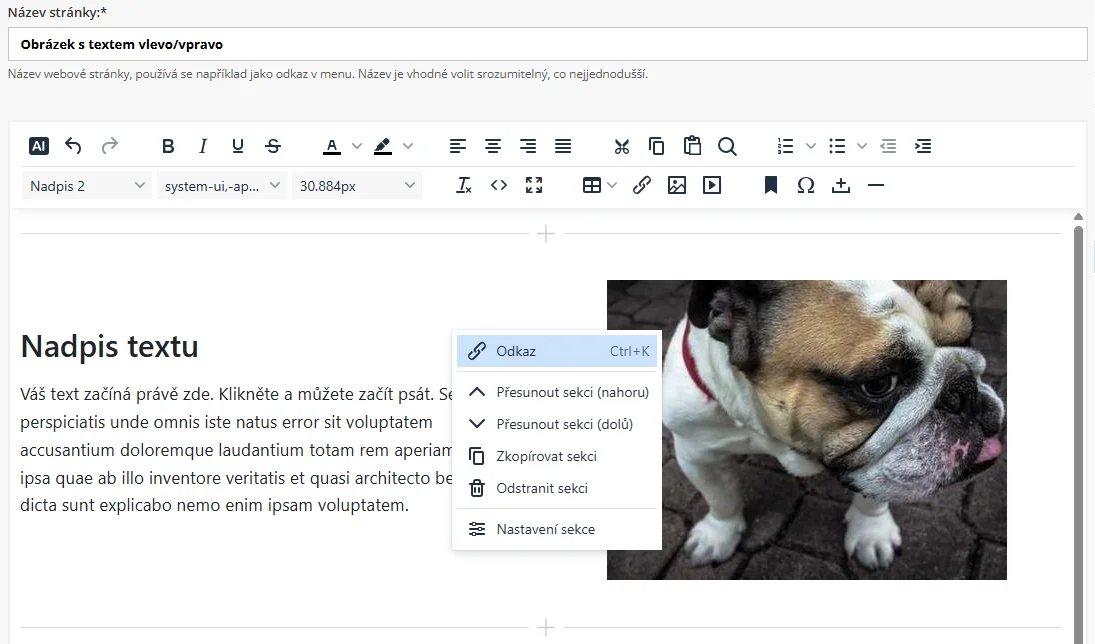The height and width of the screenshot is (644, 1095).
Task: Open fullscreen editor mode
Action: point(534,185)
